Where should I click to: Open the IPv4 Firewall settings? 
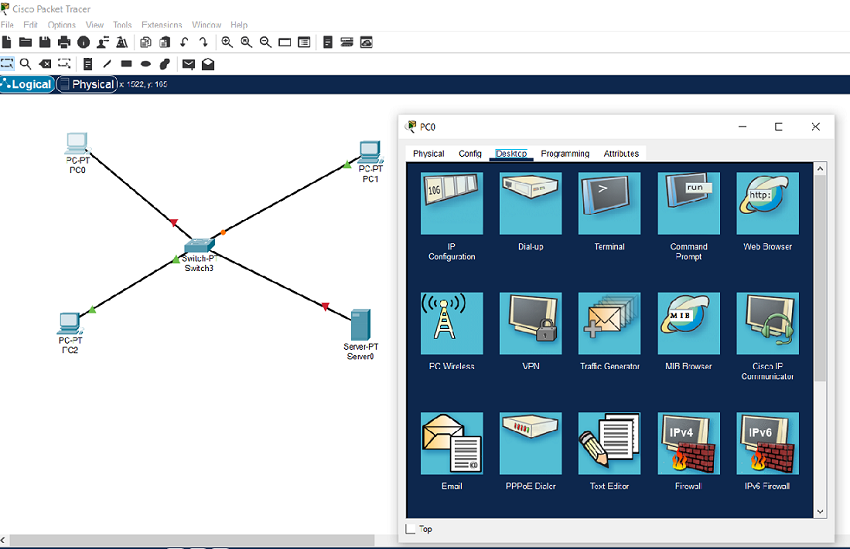(x=688, y=443)
